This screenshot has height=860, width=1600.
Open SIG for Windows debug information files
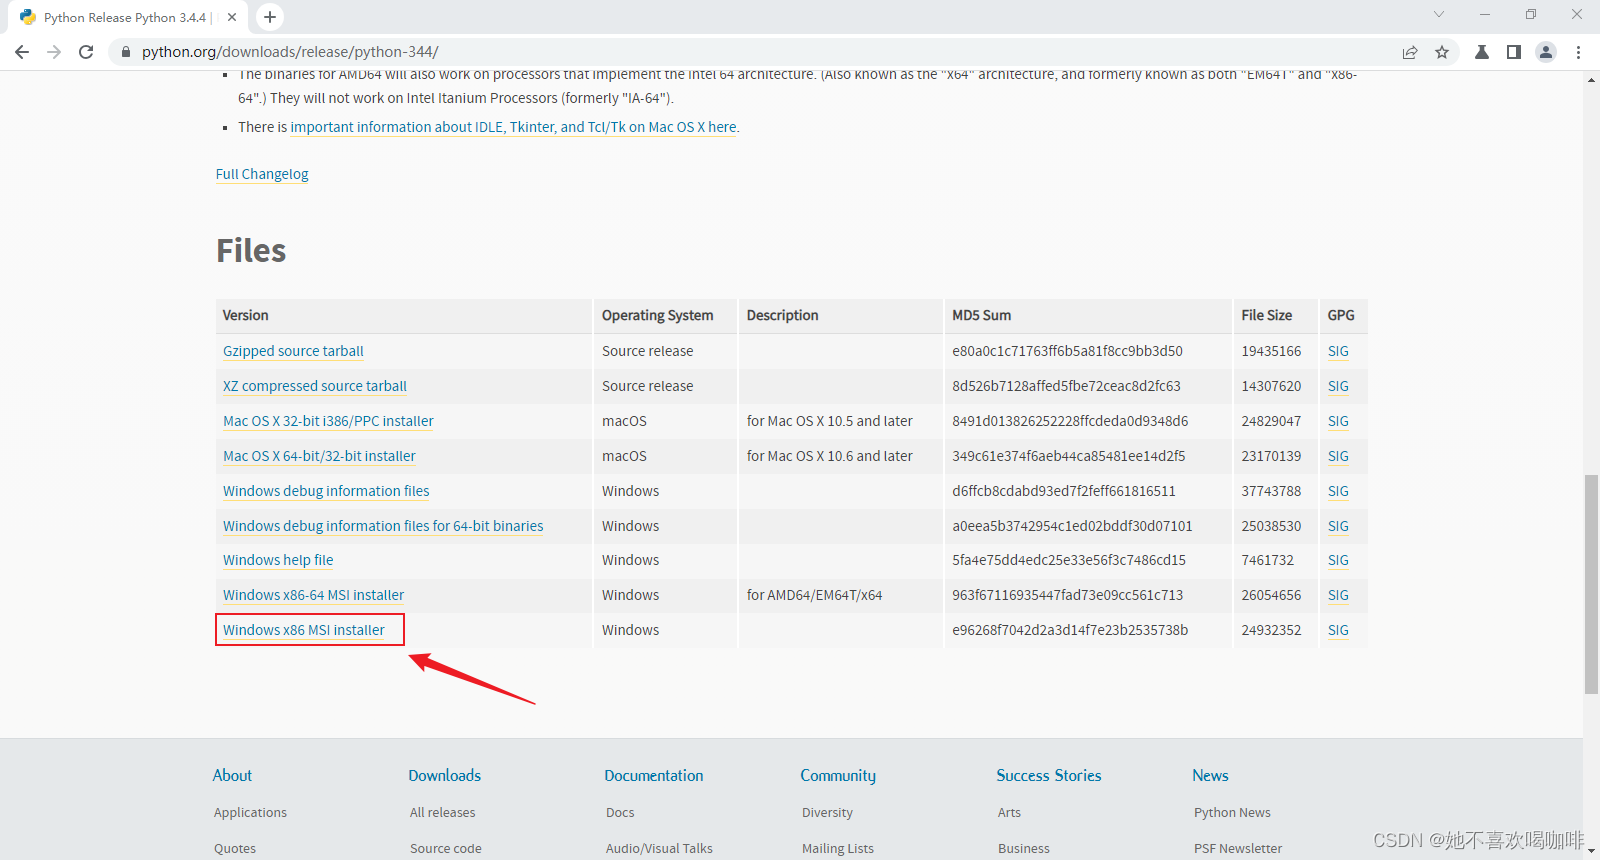[x=1338, y=491]
